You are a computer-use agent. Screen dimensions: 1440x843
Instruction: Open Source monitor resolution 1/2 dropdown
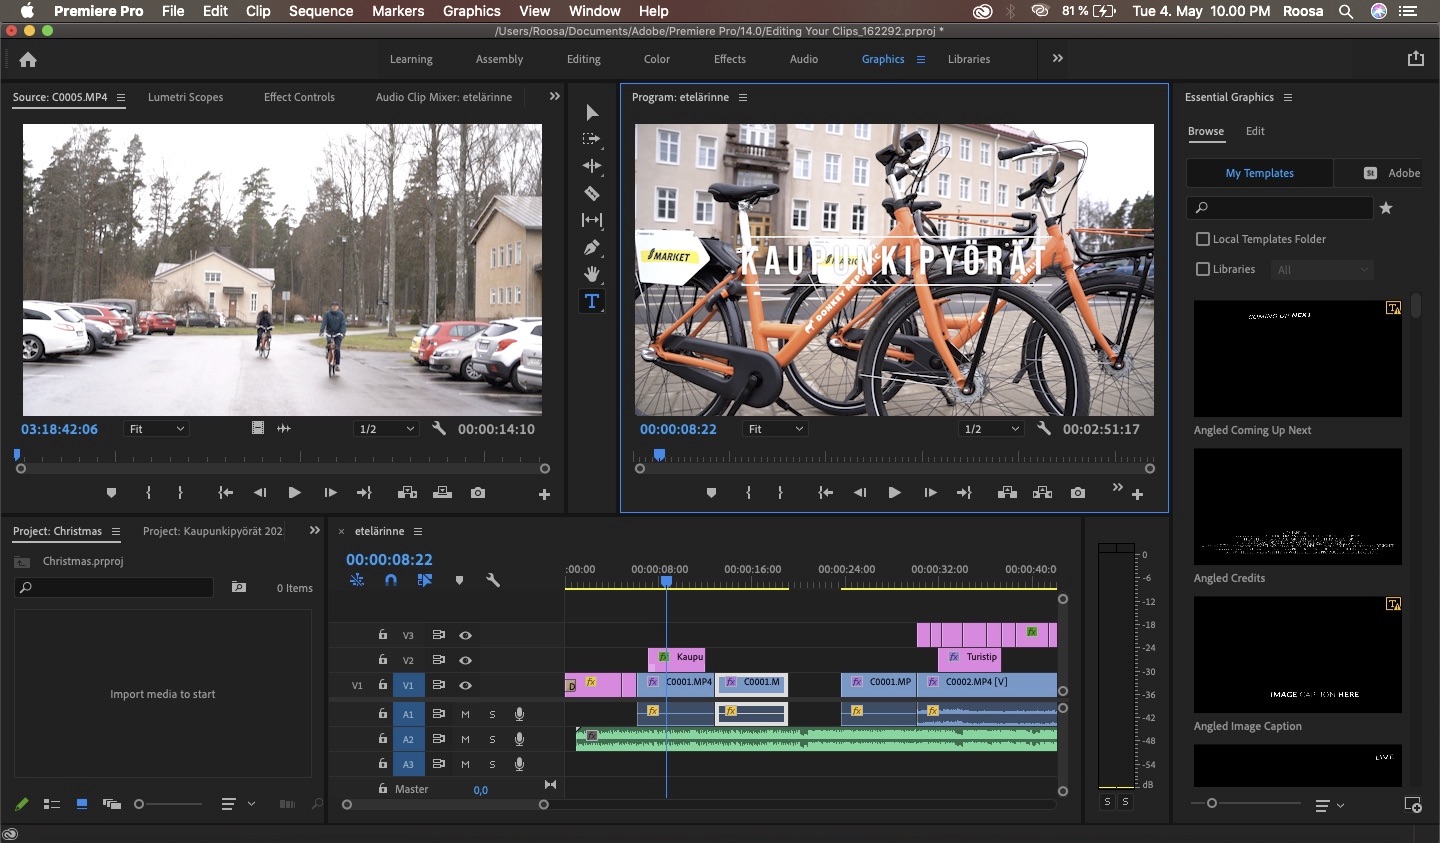[x=387, y=429]
